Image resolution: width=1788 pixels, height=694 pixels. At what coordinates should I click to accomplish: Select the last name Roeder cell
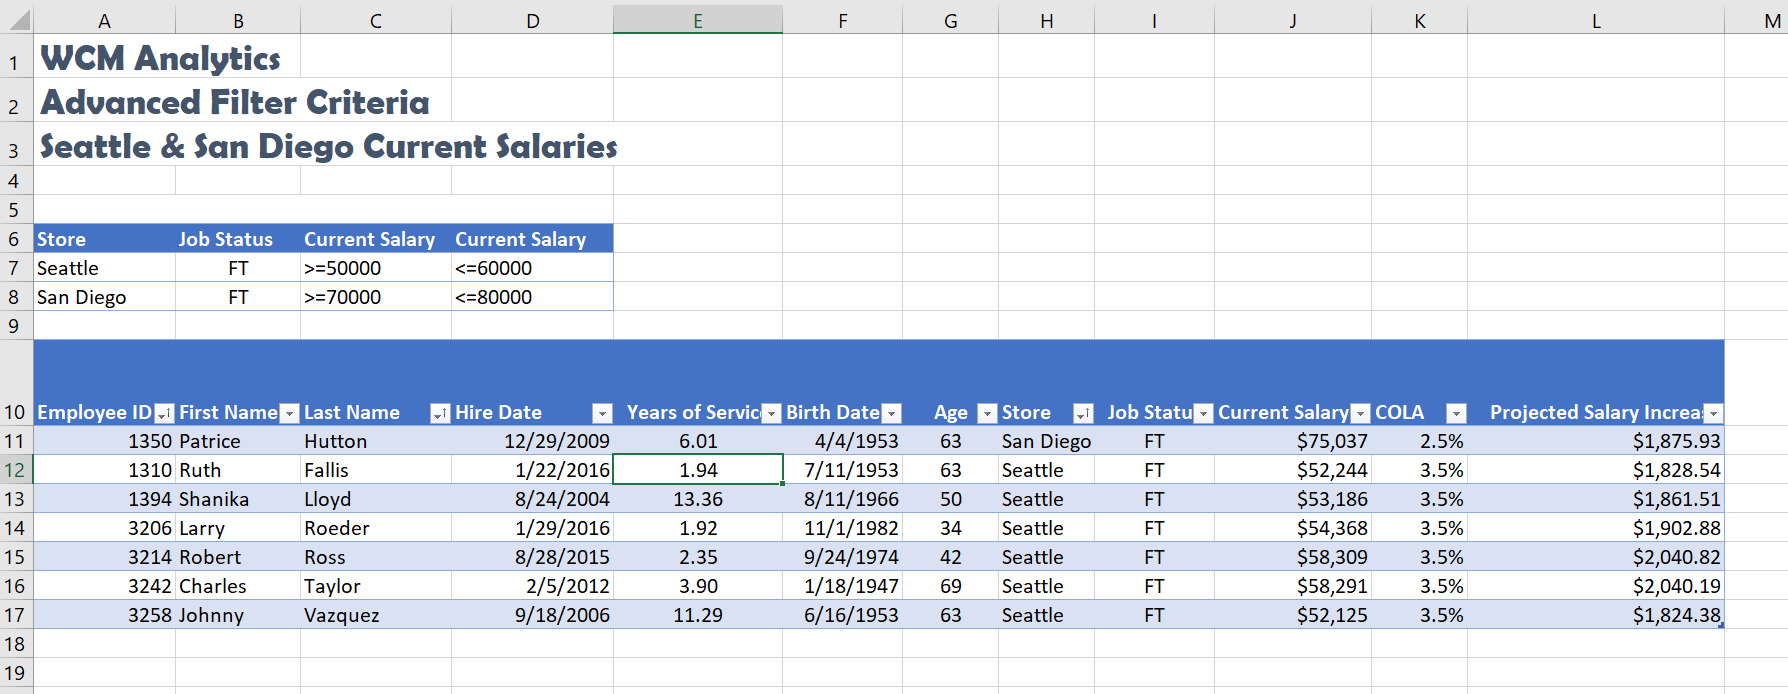(376, 528)
